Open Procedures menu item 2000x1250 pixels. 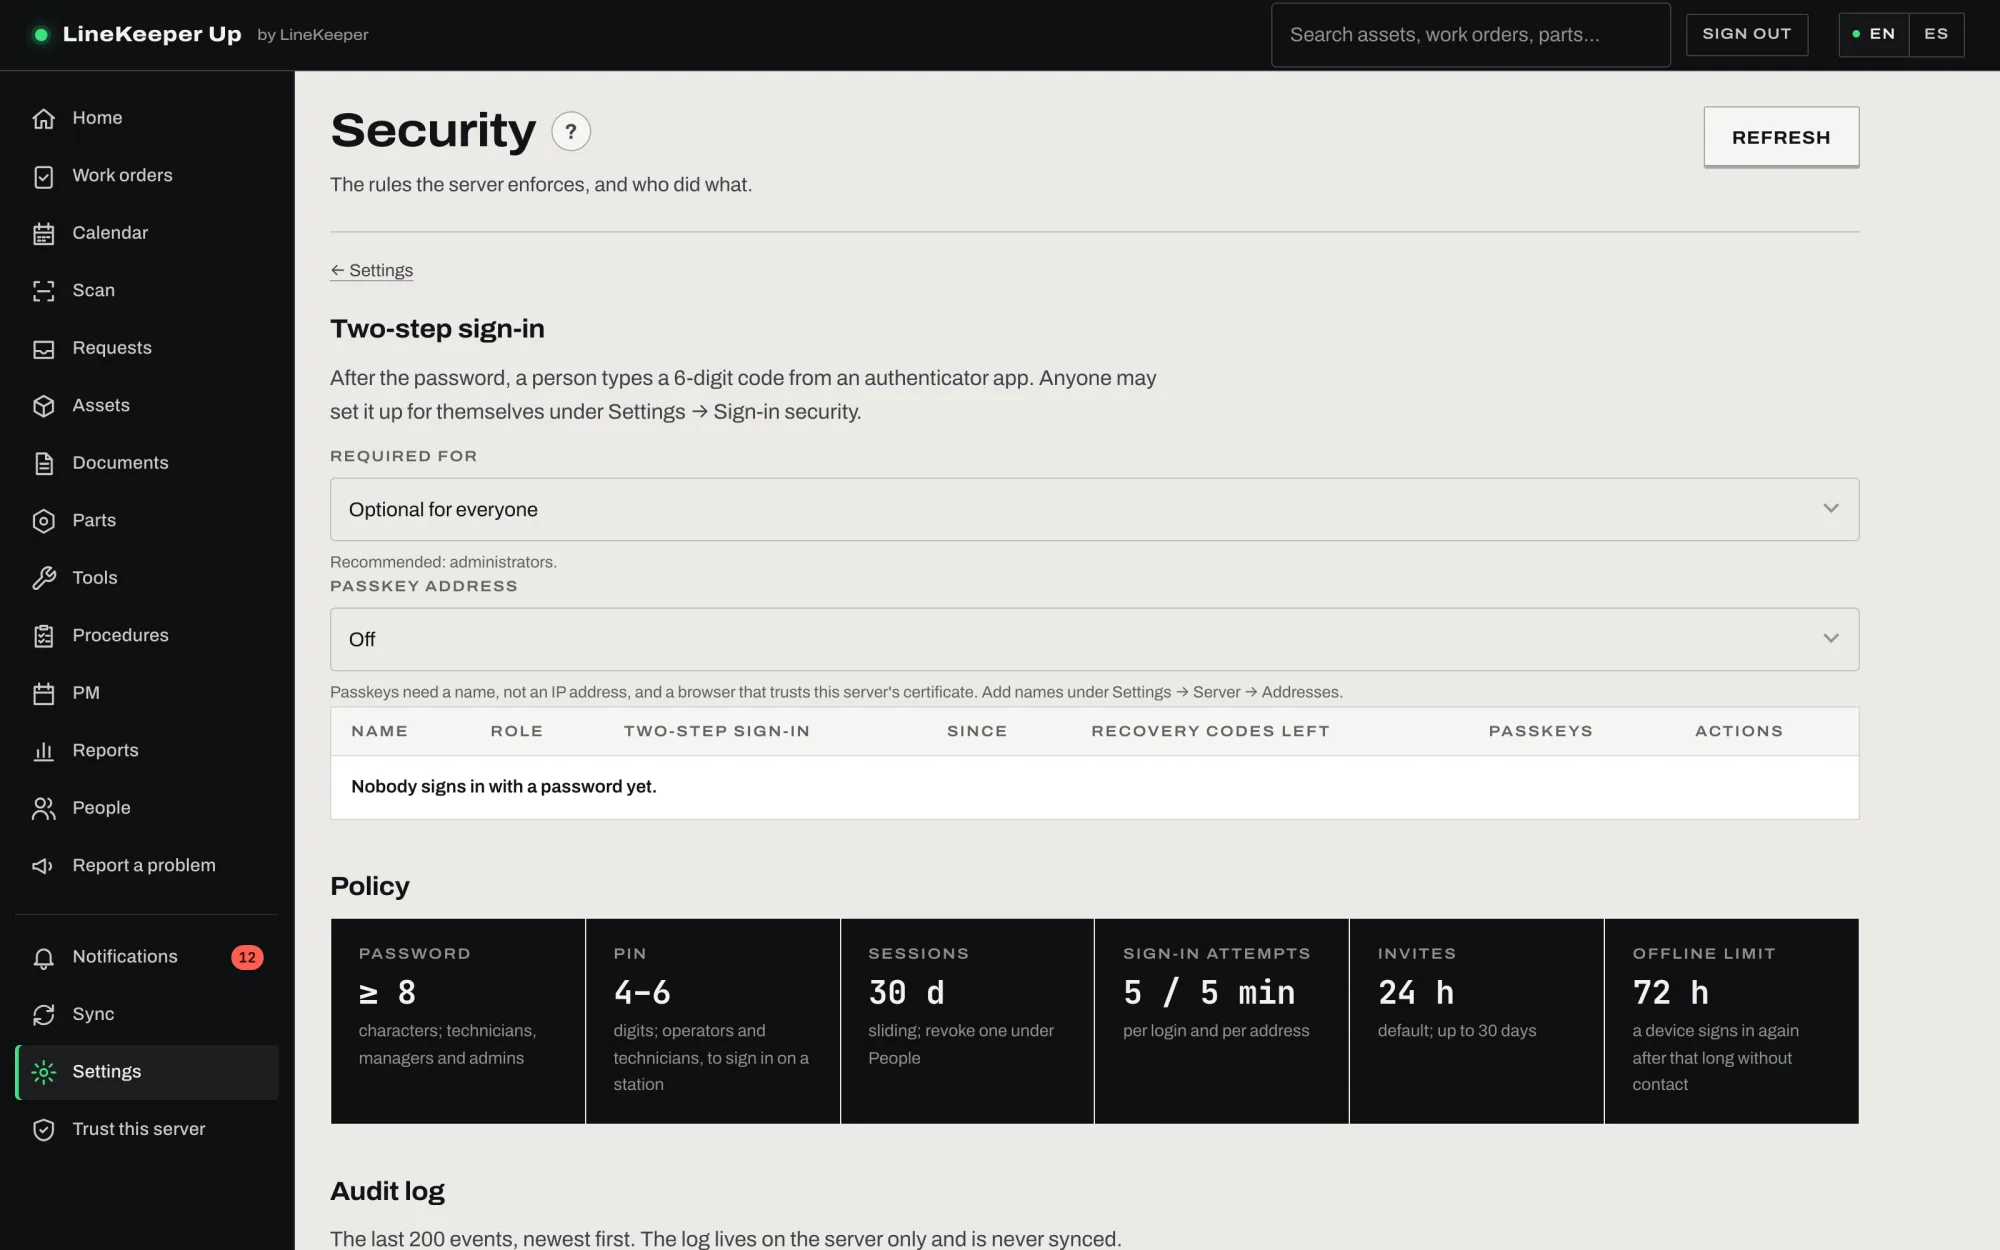pos(147,635)
